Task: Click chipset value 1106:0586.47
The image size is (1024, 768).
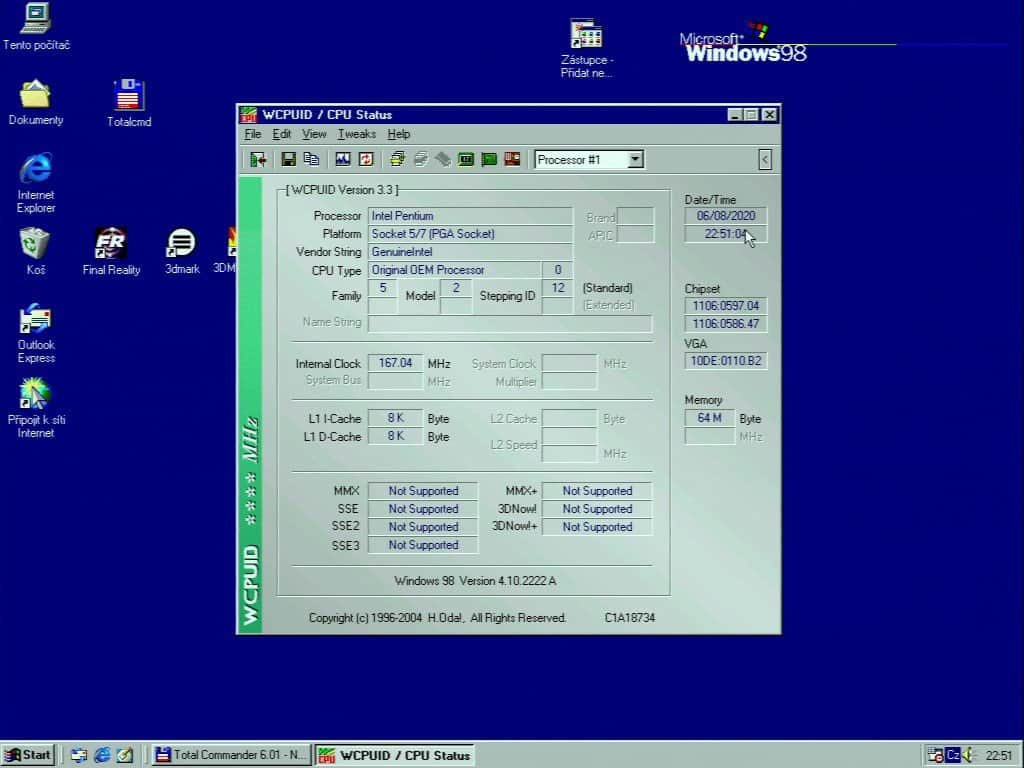Action: [x=726, y=324]
